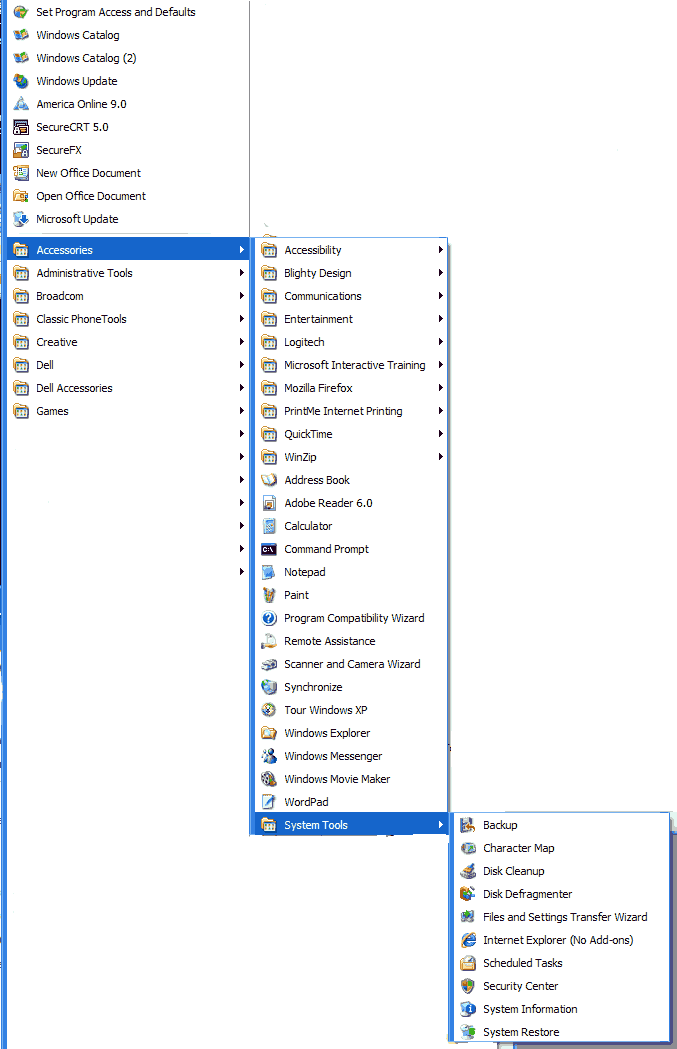
Task: Open Logitech folder
Action: pyautogui.click(x=352, y=342)
